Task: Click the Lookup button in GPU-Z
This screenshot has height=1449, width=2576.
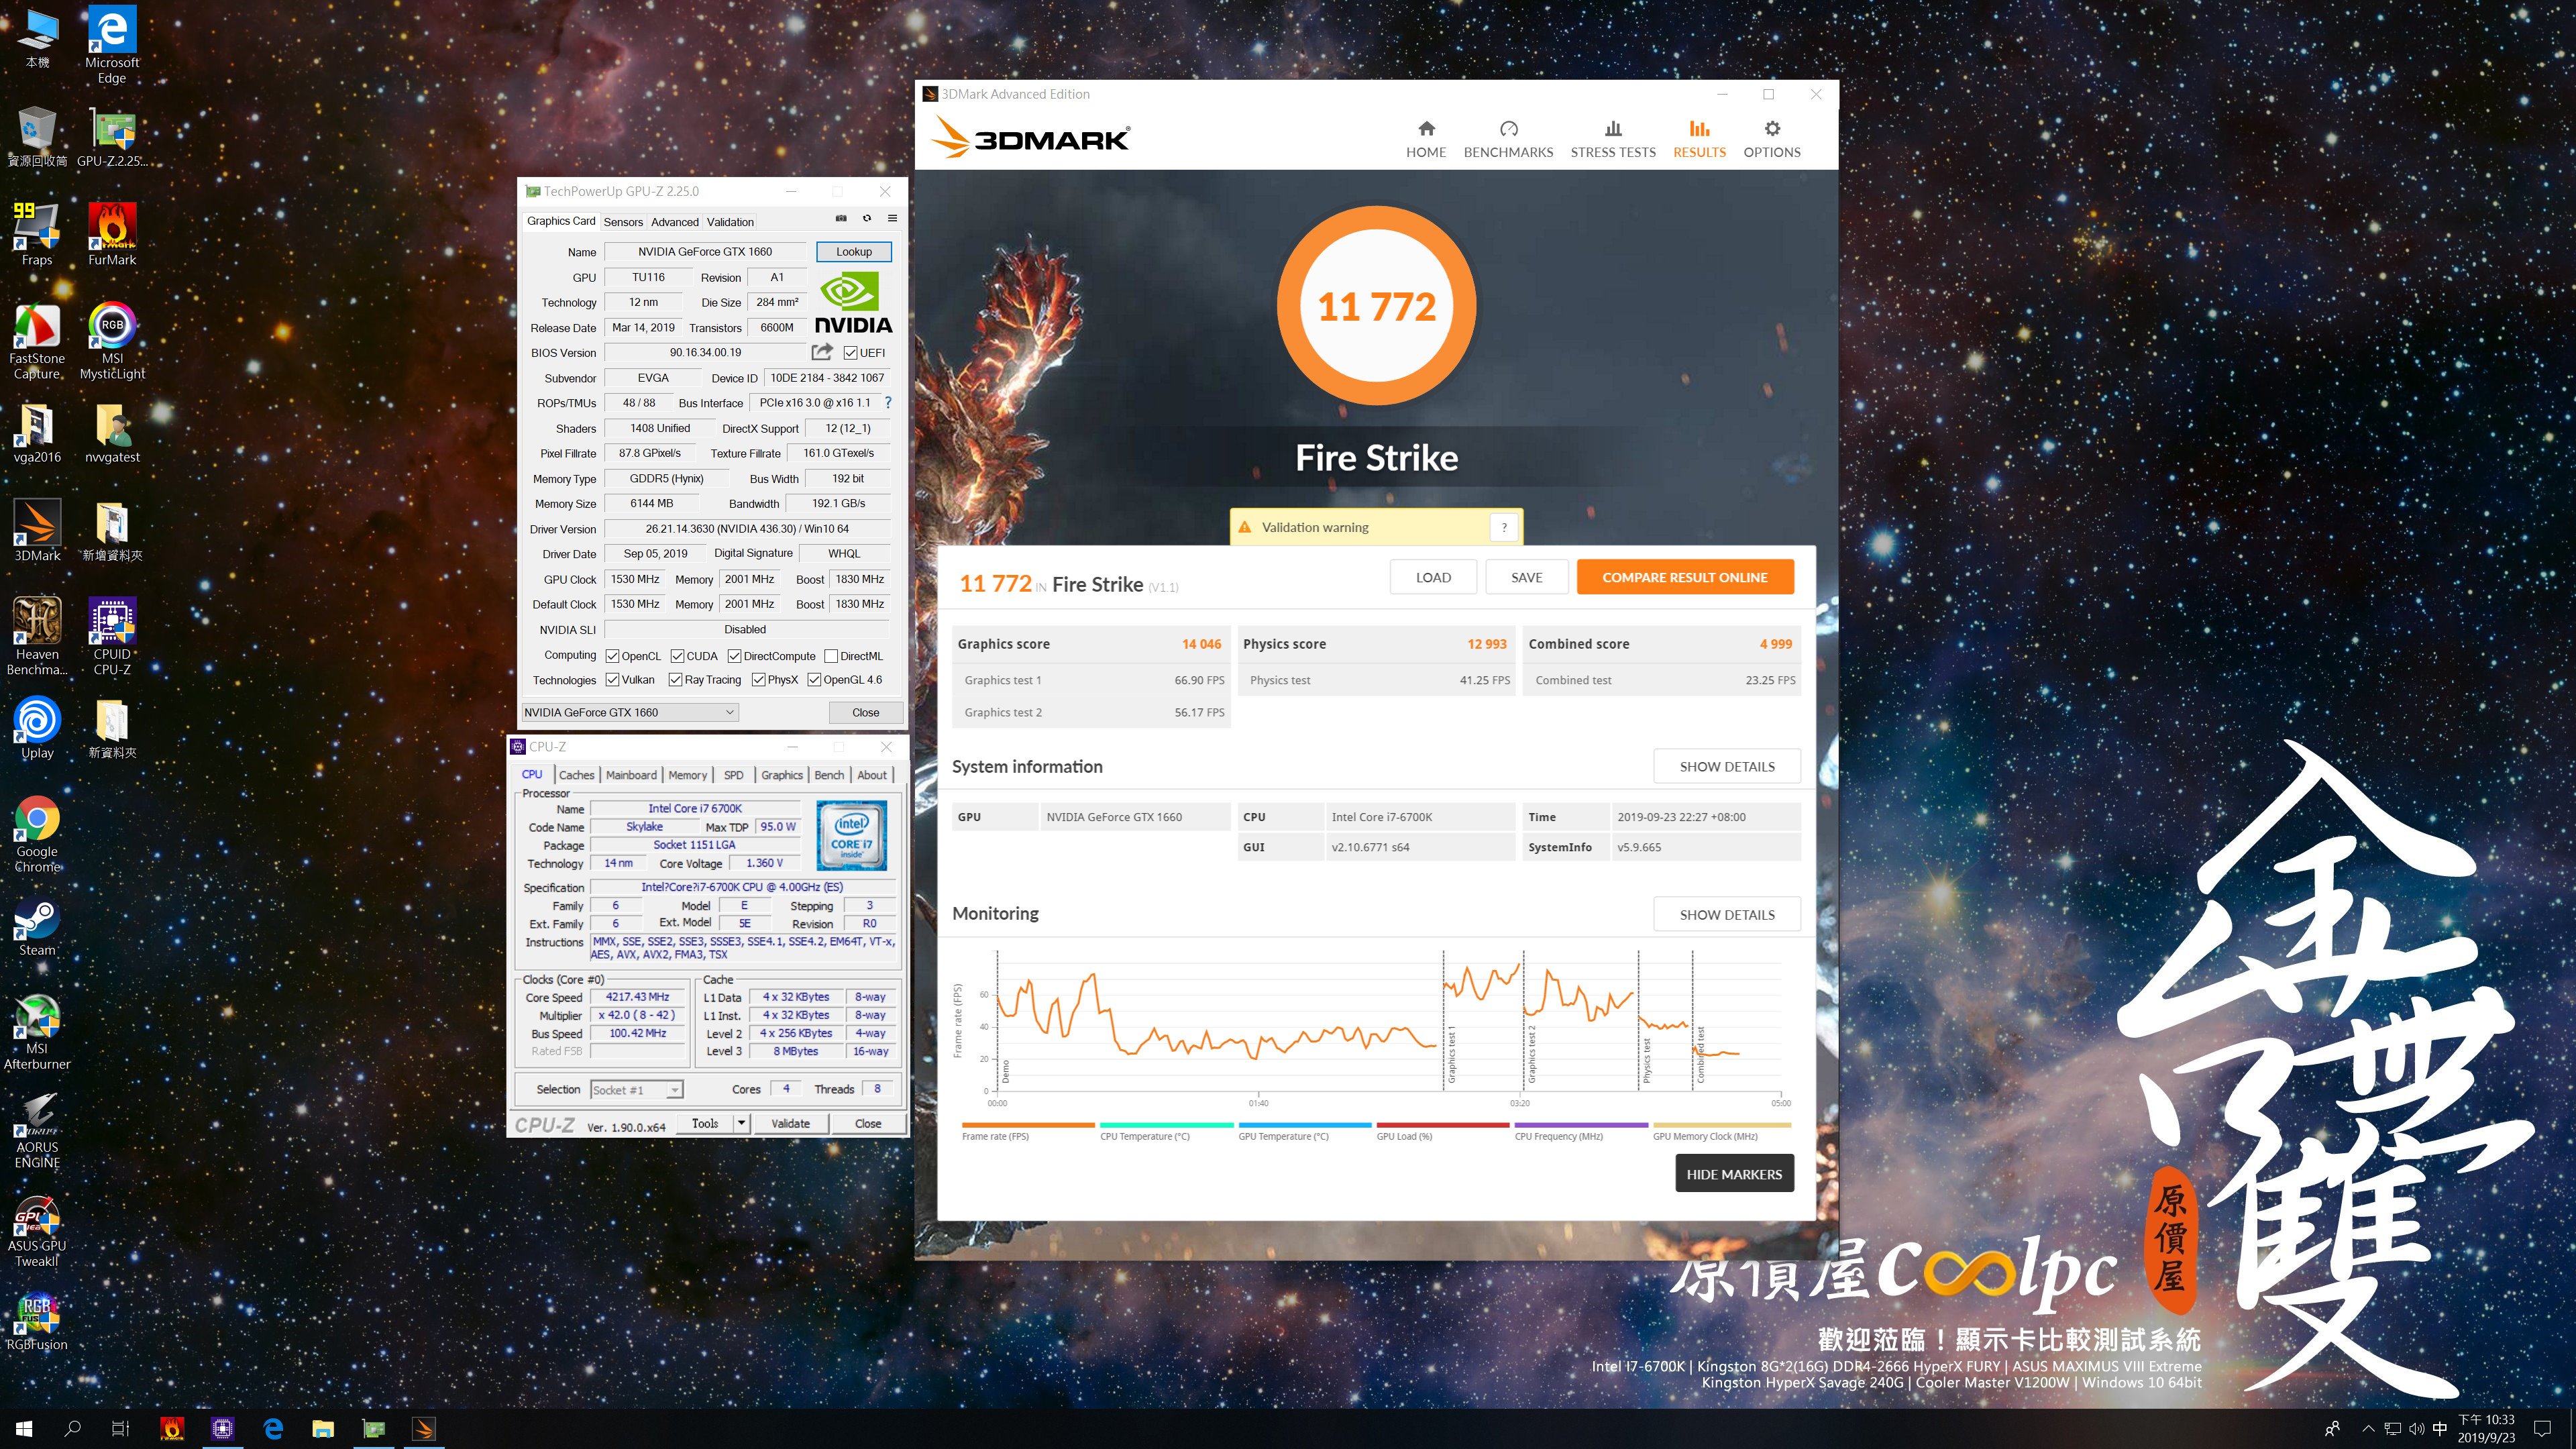Action: [x=854, y=252]
